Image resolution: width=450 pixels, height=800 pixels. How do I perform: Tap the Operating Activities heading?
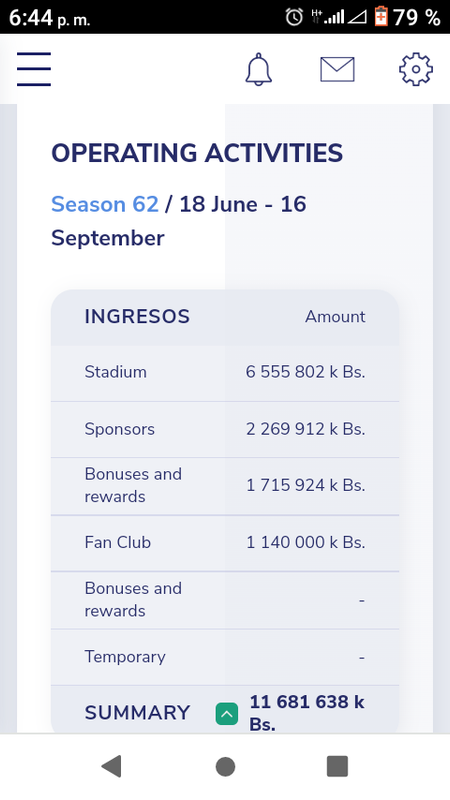point(197,153)
